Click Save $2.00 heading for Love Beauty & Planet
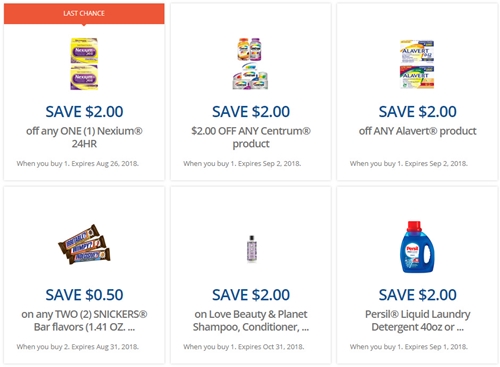Viewport: 500px width, 367px height. pos(251,295)
